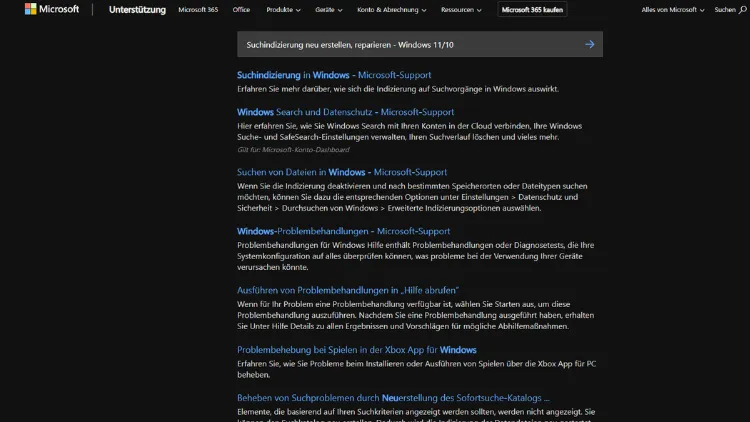Open Problembehebung bei Spielen in Xbox App
Screen dimensions: 750x422
pos(356,350)
